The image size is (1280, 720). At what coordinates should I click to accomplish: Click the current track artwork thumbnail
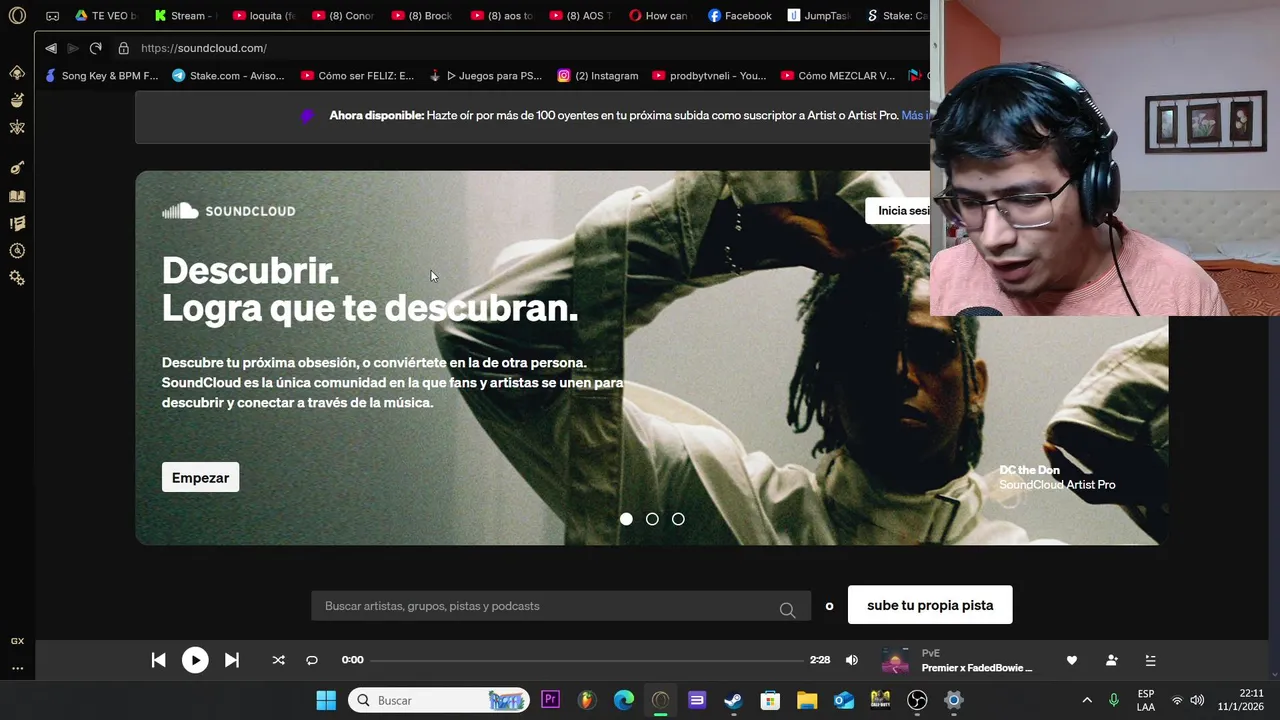[895, 660]
